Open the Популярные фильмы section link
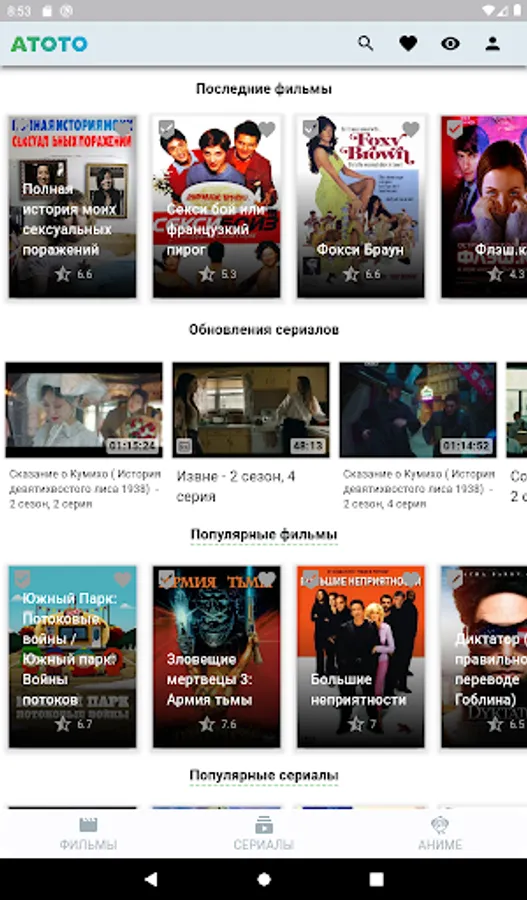 (264, 535)
